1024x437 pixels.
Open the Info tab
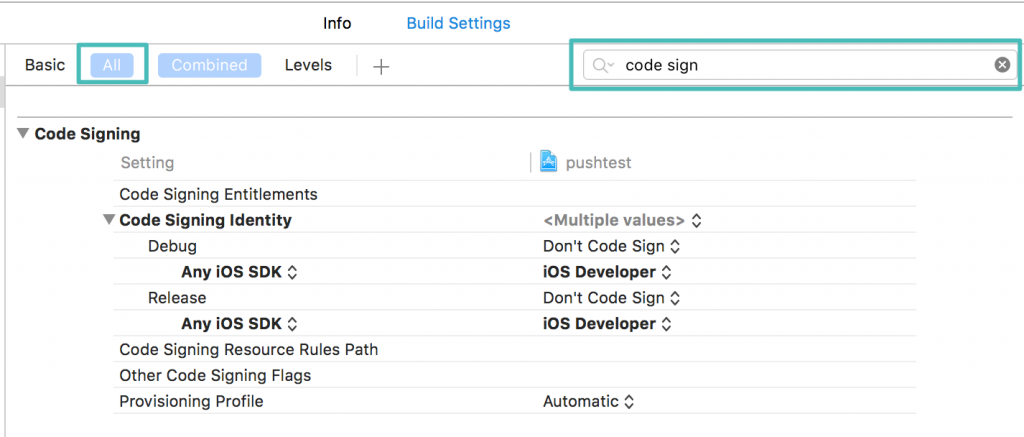coord(337,23)
